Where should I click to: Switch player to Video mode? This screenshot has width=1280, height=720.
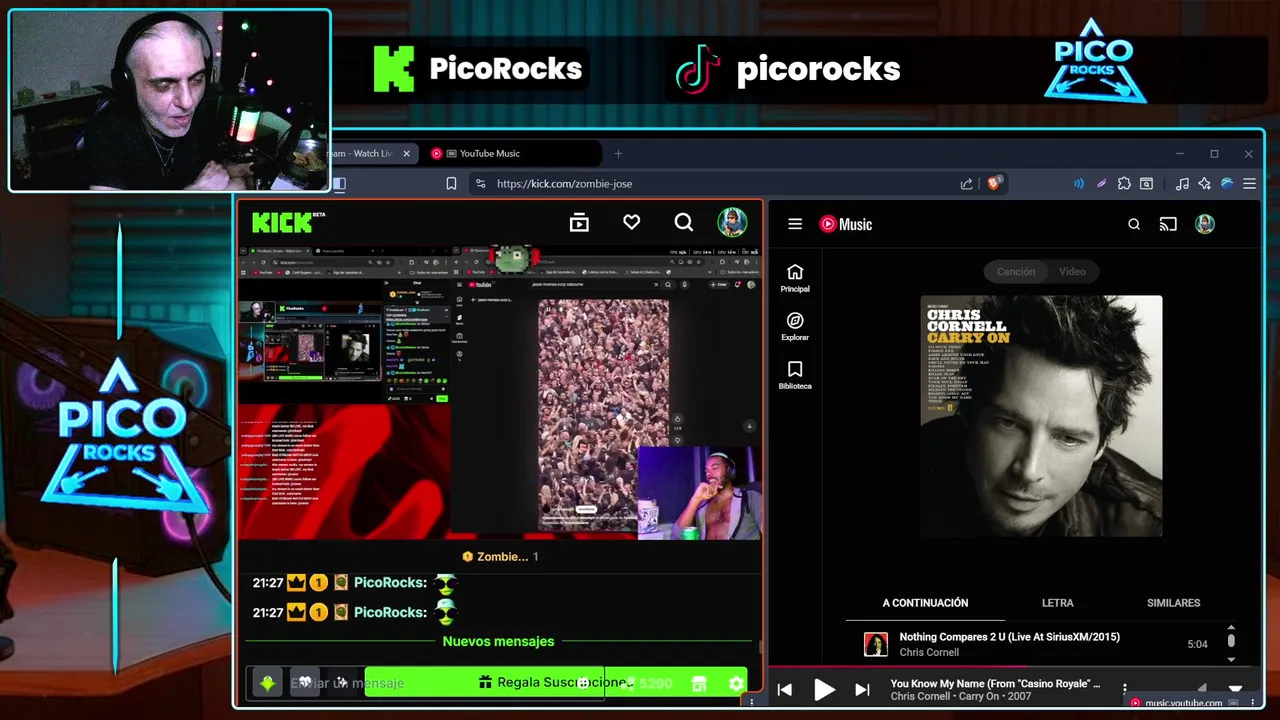point(1072,271)
